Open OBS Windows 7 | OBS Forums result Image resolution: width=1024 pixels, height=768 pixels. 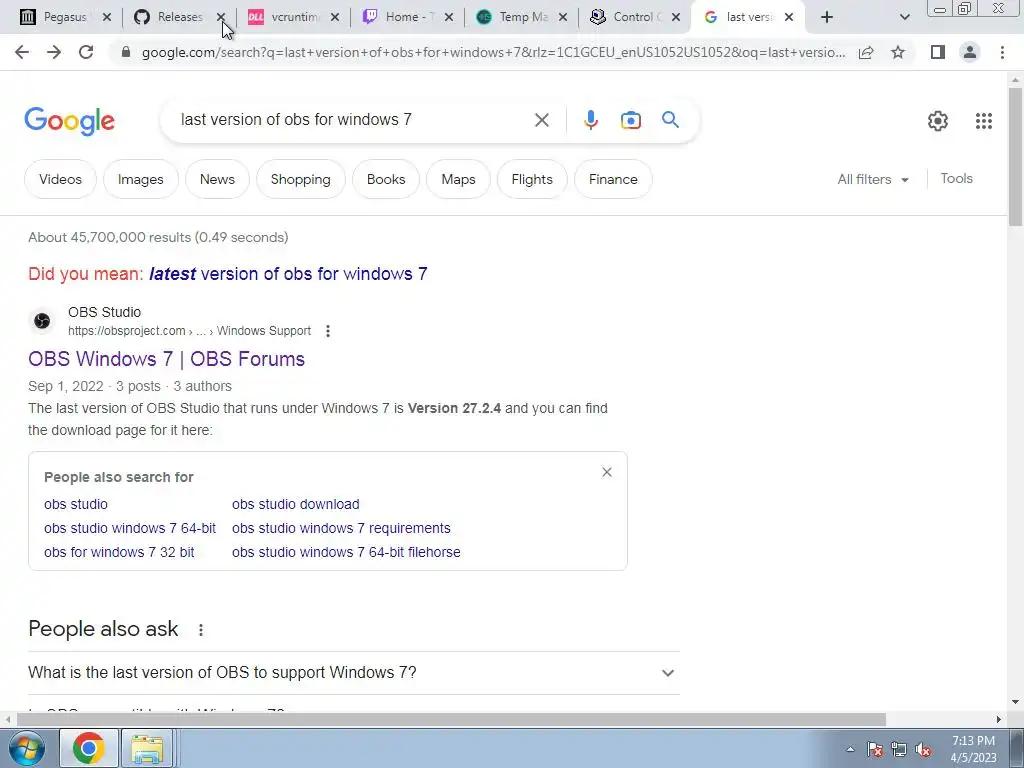coord(167,359)
